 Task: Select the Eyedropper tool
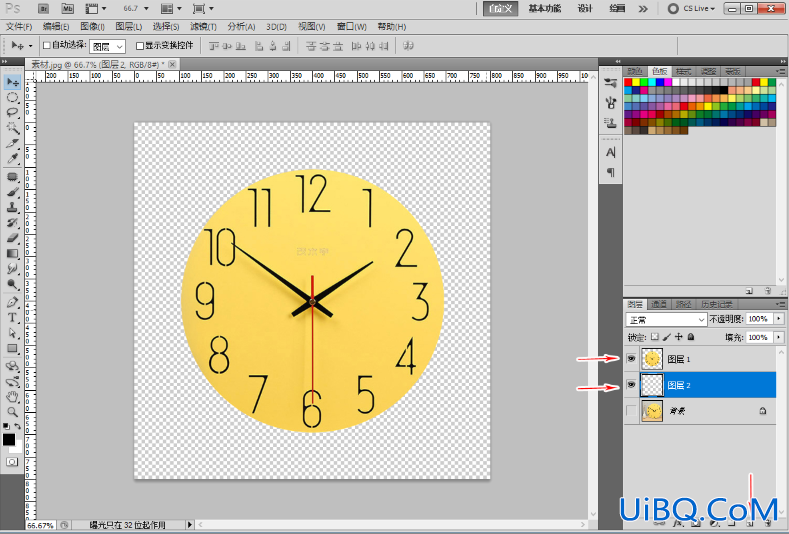[x=13, y=159]
